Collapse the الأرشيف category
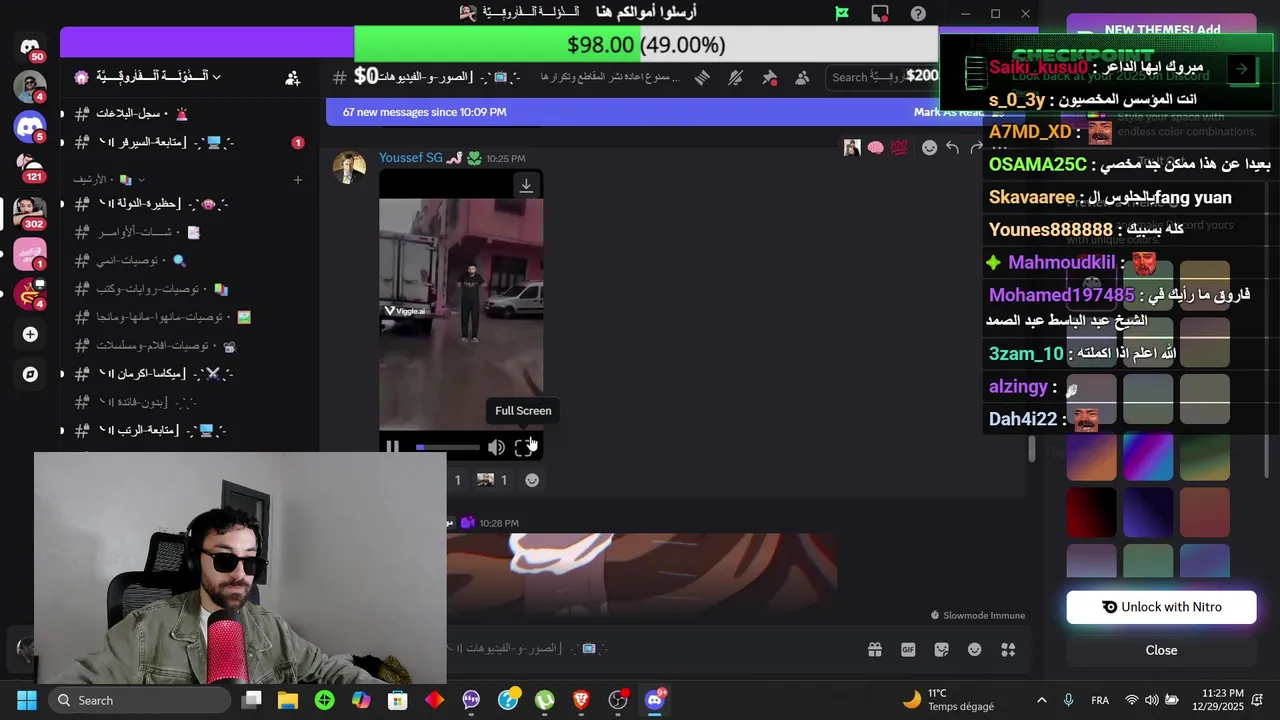The width and height of the screenshot is (1280, 720). [108, 180]
